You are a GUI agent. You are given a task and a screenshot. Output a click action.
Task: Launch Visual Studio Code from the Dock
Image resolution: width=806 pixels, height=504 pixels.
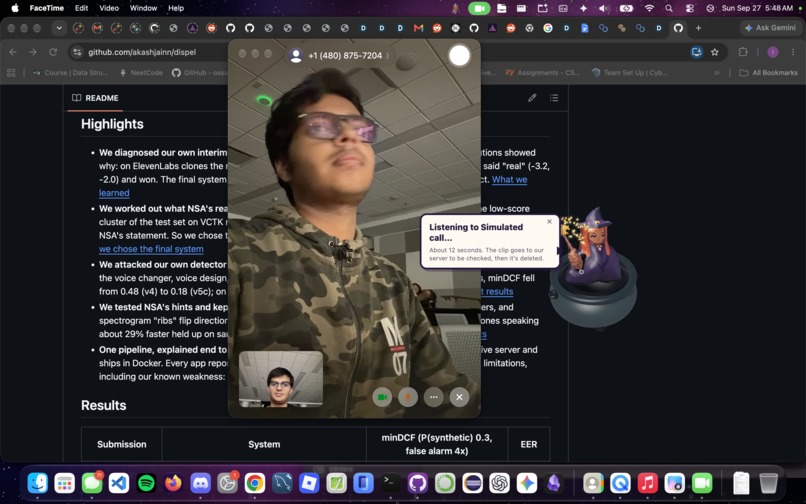coord(119,483)
